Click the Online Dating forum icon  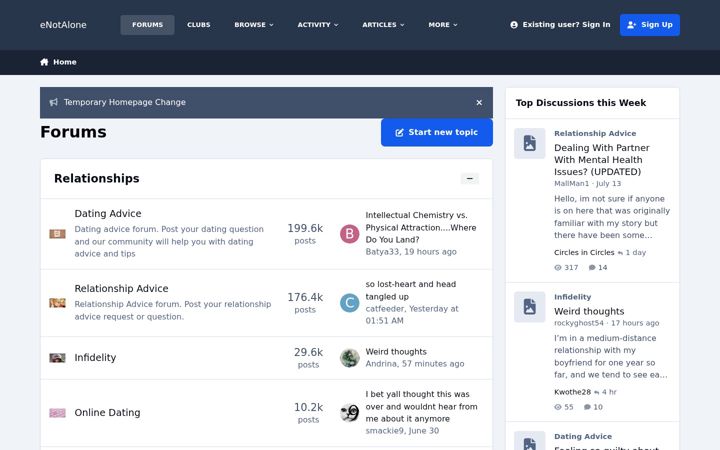pyautogui.click(x=57, y=413)
